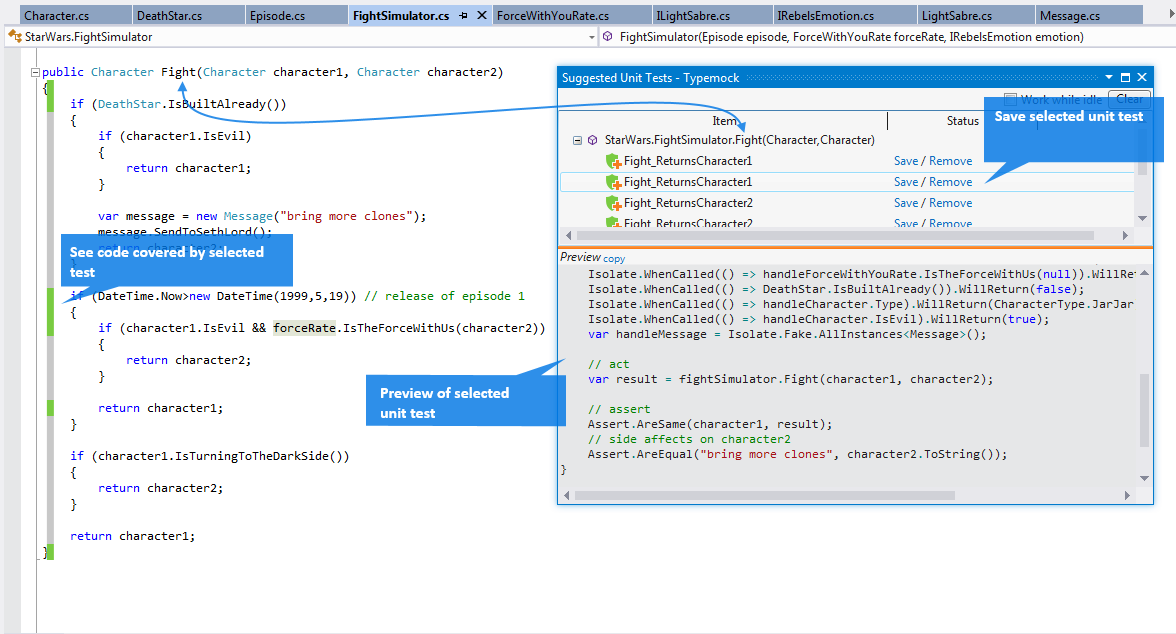Maximize the Suggested Unit Tests panel
The image size is (1176, 634).
1125,77
